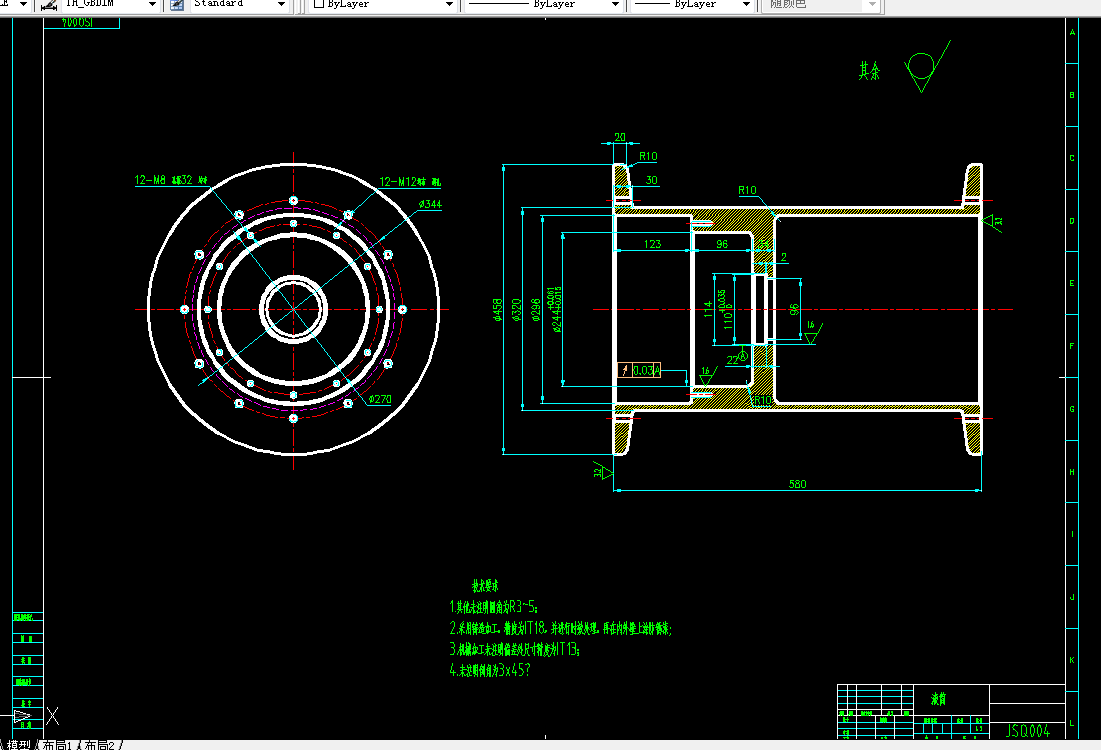
Task: Select technical requirement line 2 mentioning IT18
Action: click(x=560, y=628)
